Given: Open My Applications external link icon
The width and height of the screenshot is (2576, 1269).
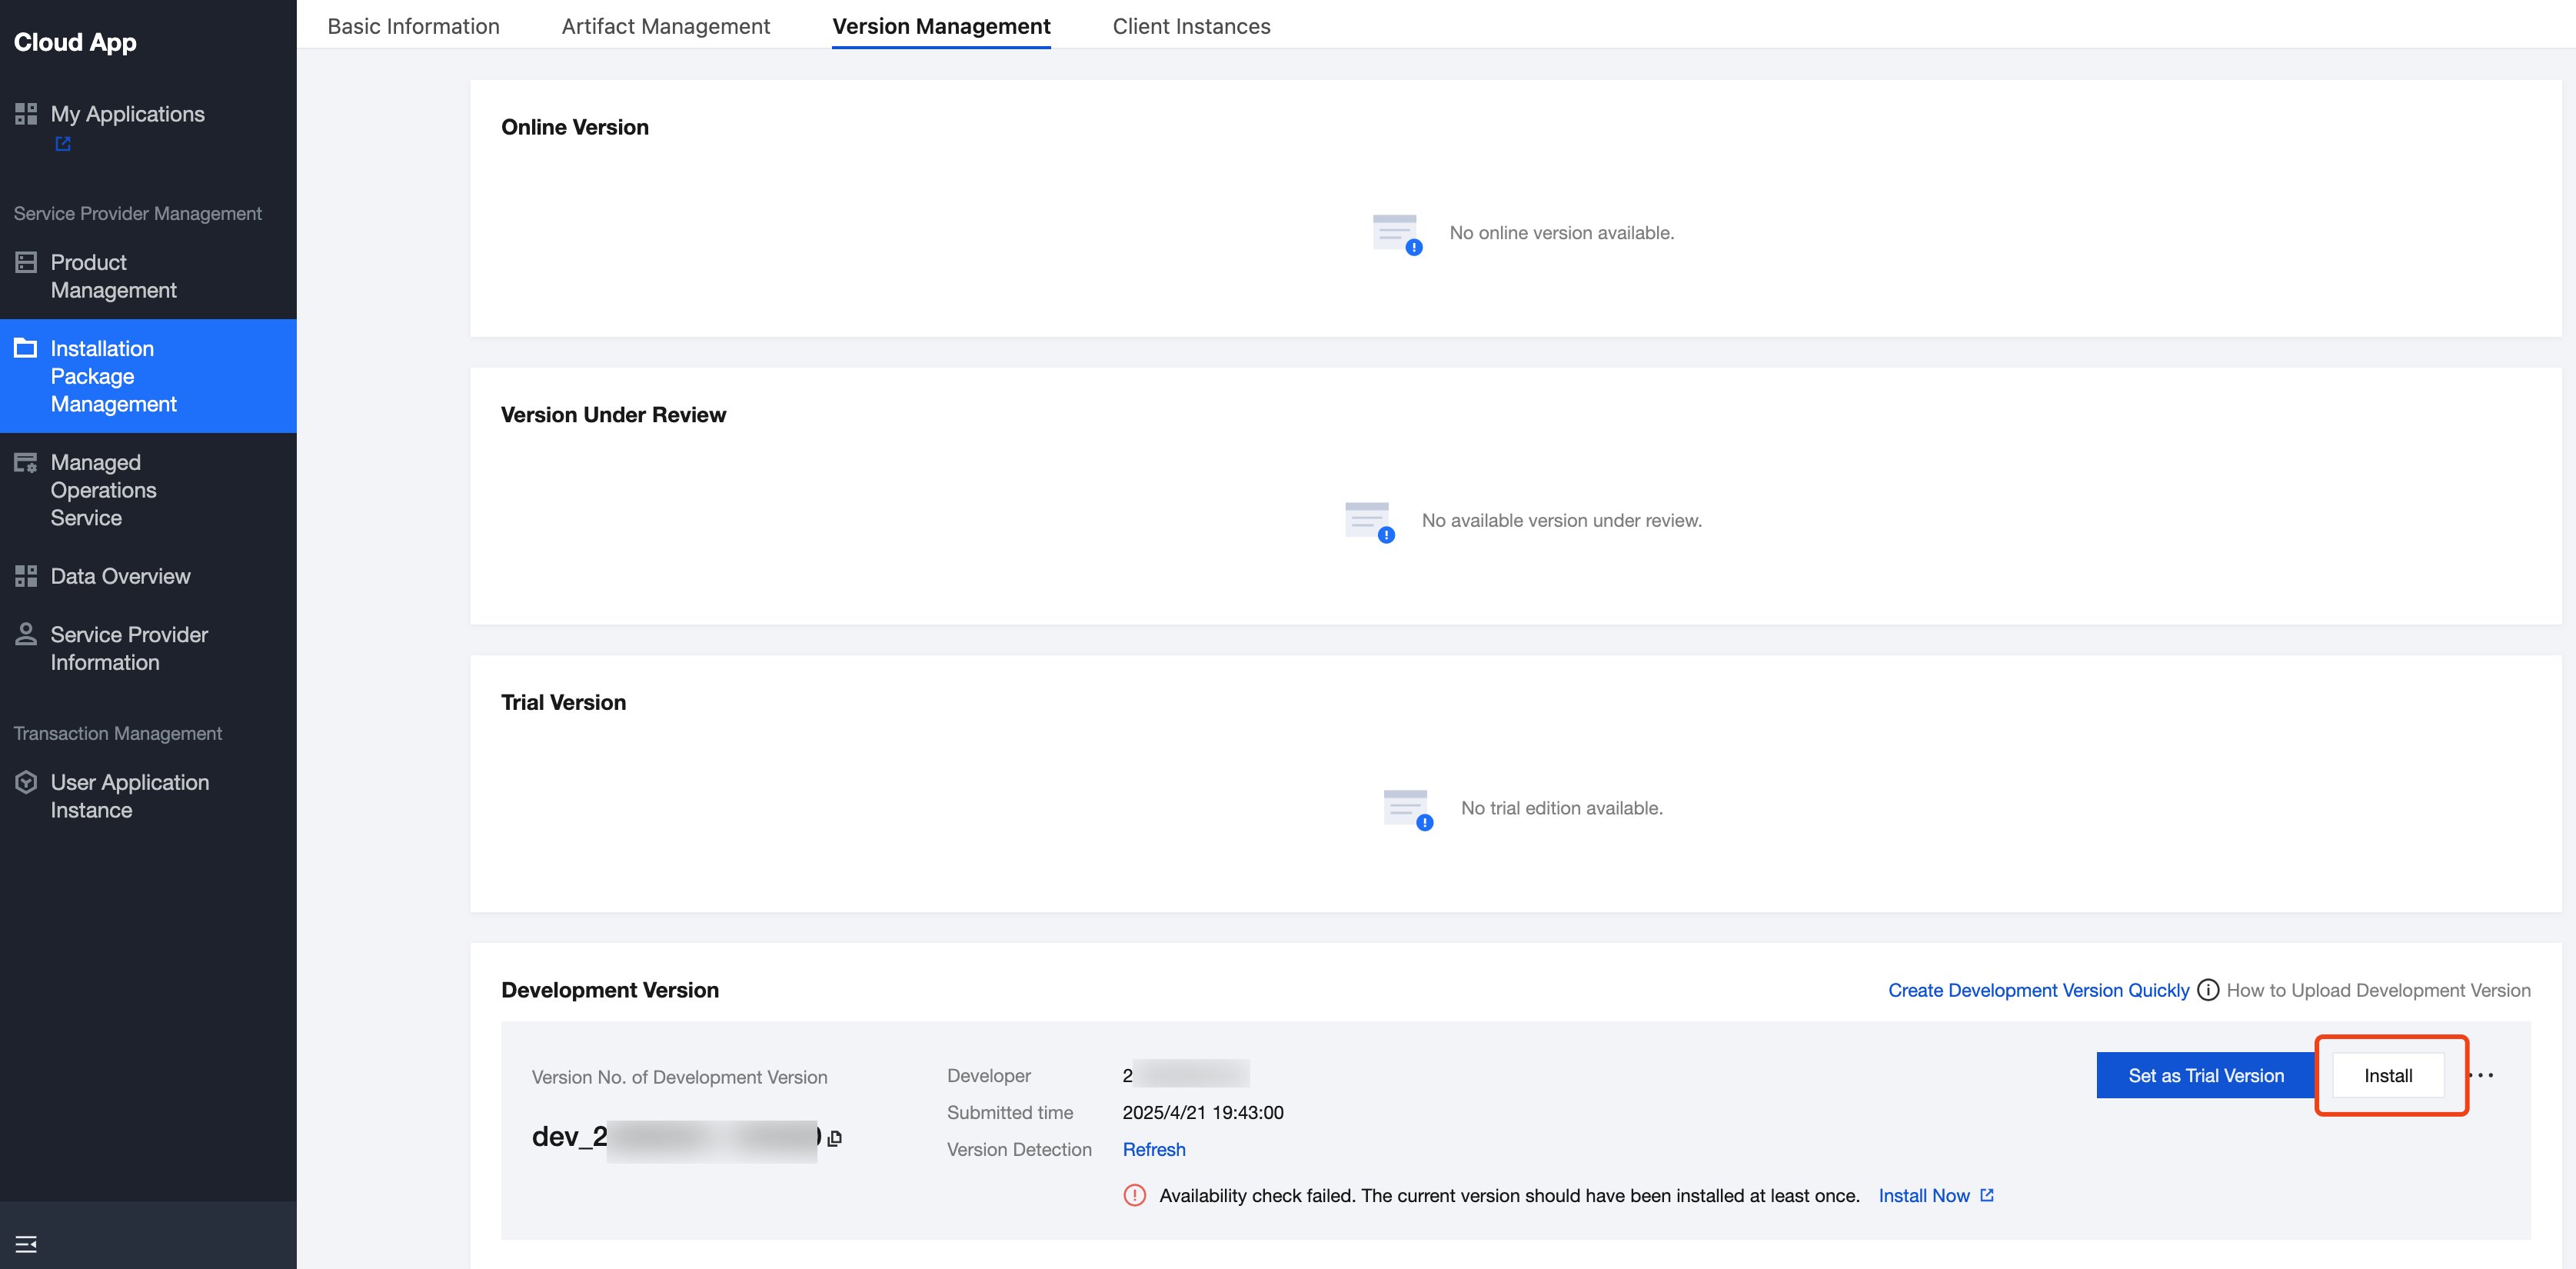Looking at the screenshot, I should 63,144.
